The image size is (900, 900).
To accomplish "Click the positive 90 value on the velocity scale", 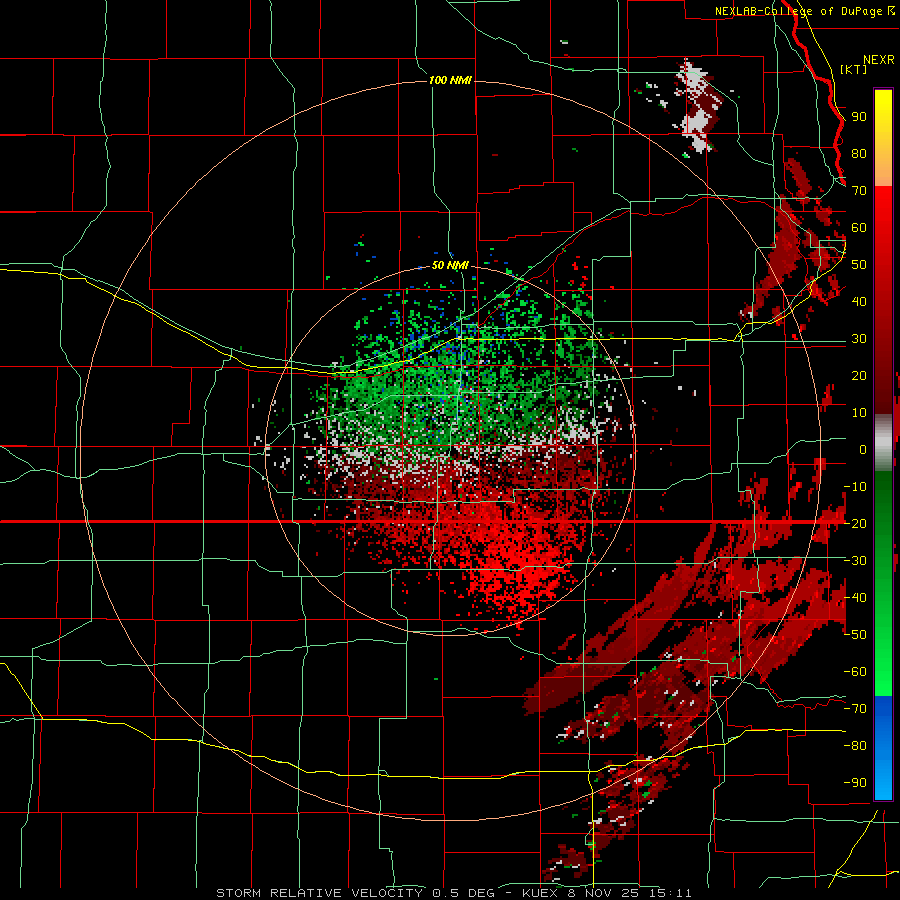I will 859,117.
